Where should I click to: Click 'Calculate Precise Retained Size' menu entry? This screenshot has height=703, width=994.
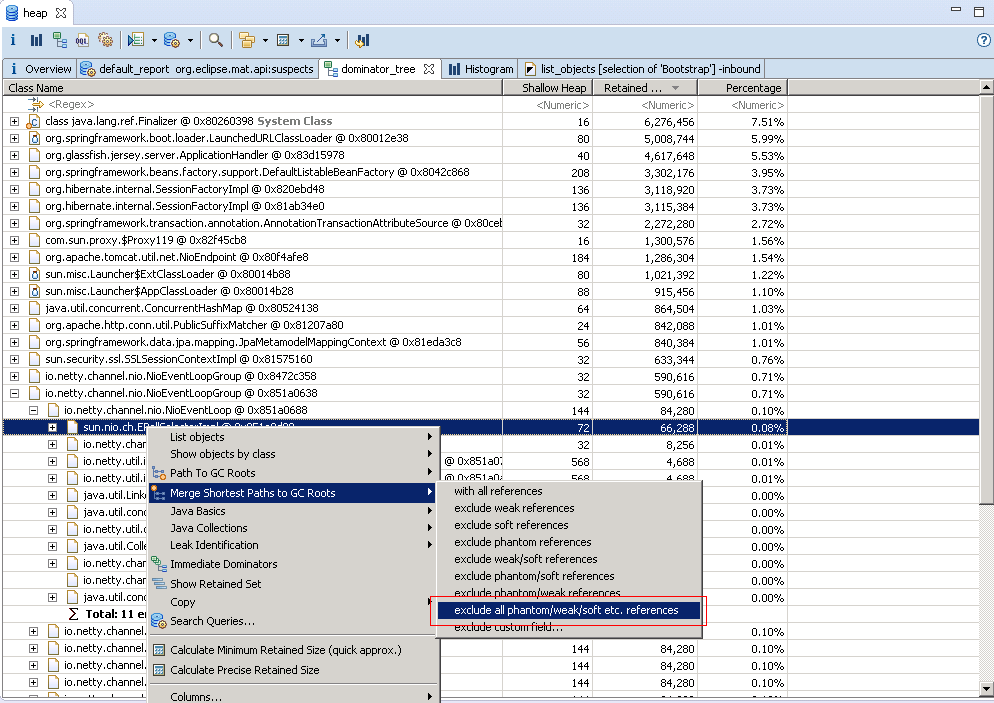coord(244,670)
